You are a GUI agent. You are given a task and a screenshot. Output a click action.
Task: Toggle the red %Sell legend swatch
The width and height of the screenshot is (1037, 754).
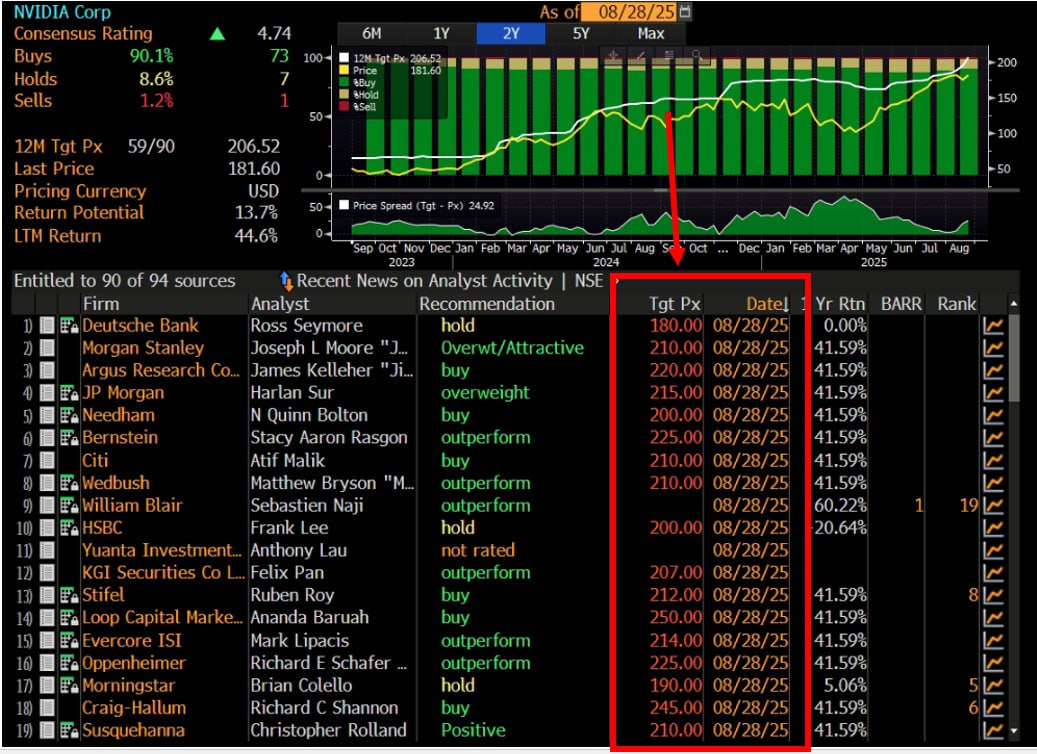344,106
